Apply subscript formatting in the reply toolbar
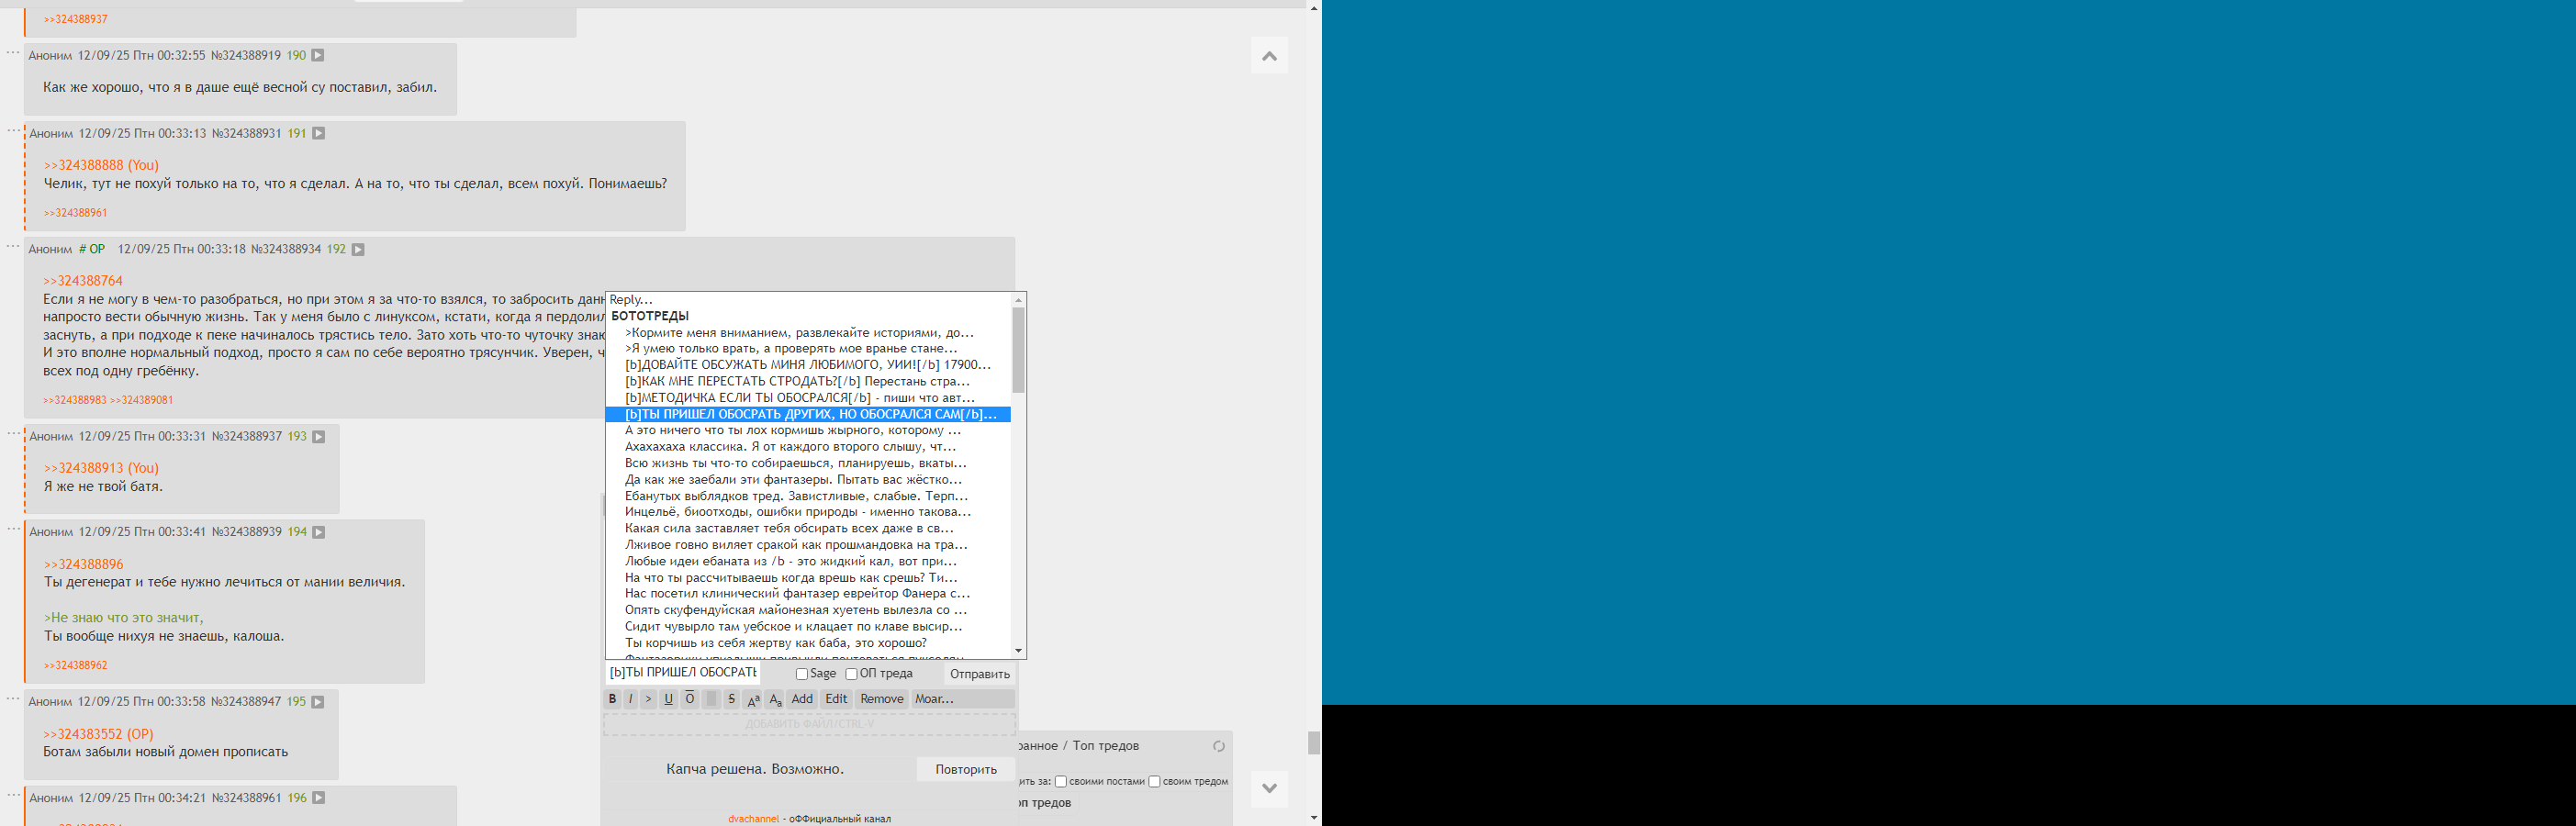 point(775,699)
